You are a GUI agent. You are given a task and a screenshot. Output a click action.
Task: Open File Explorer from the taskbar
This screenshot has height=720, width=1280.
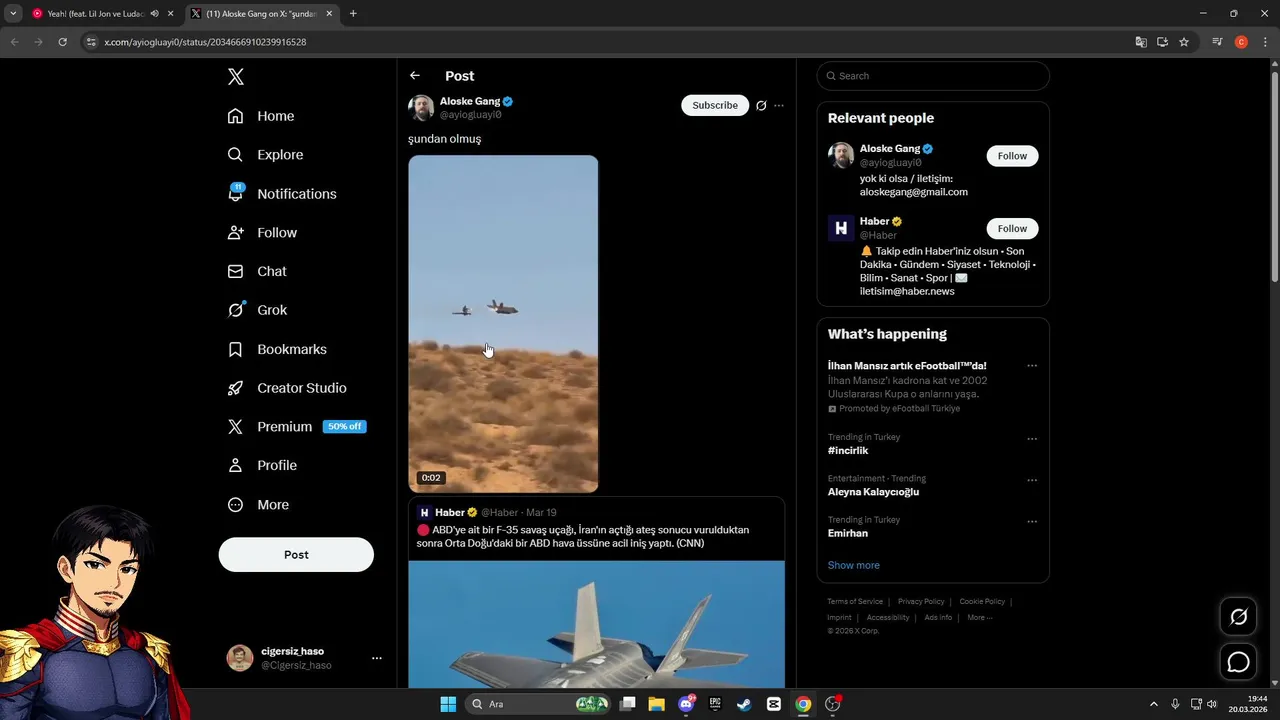(656, 704)
